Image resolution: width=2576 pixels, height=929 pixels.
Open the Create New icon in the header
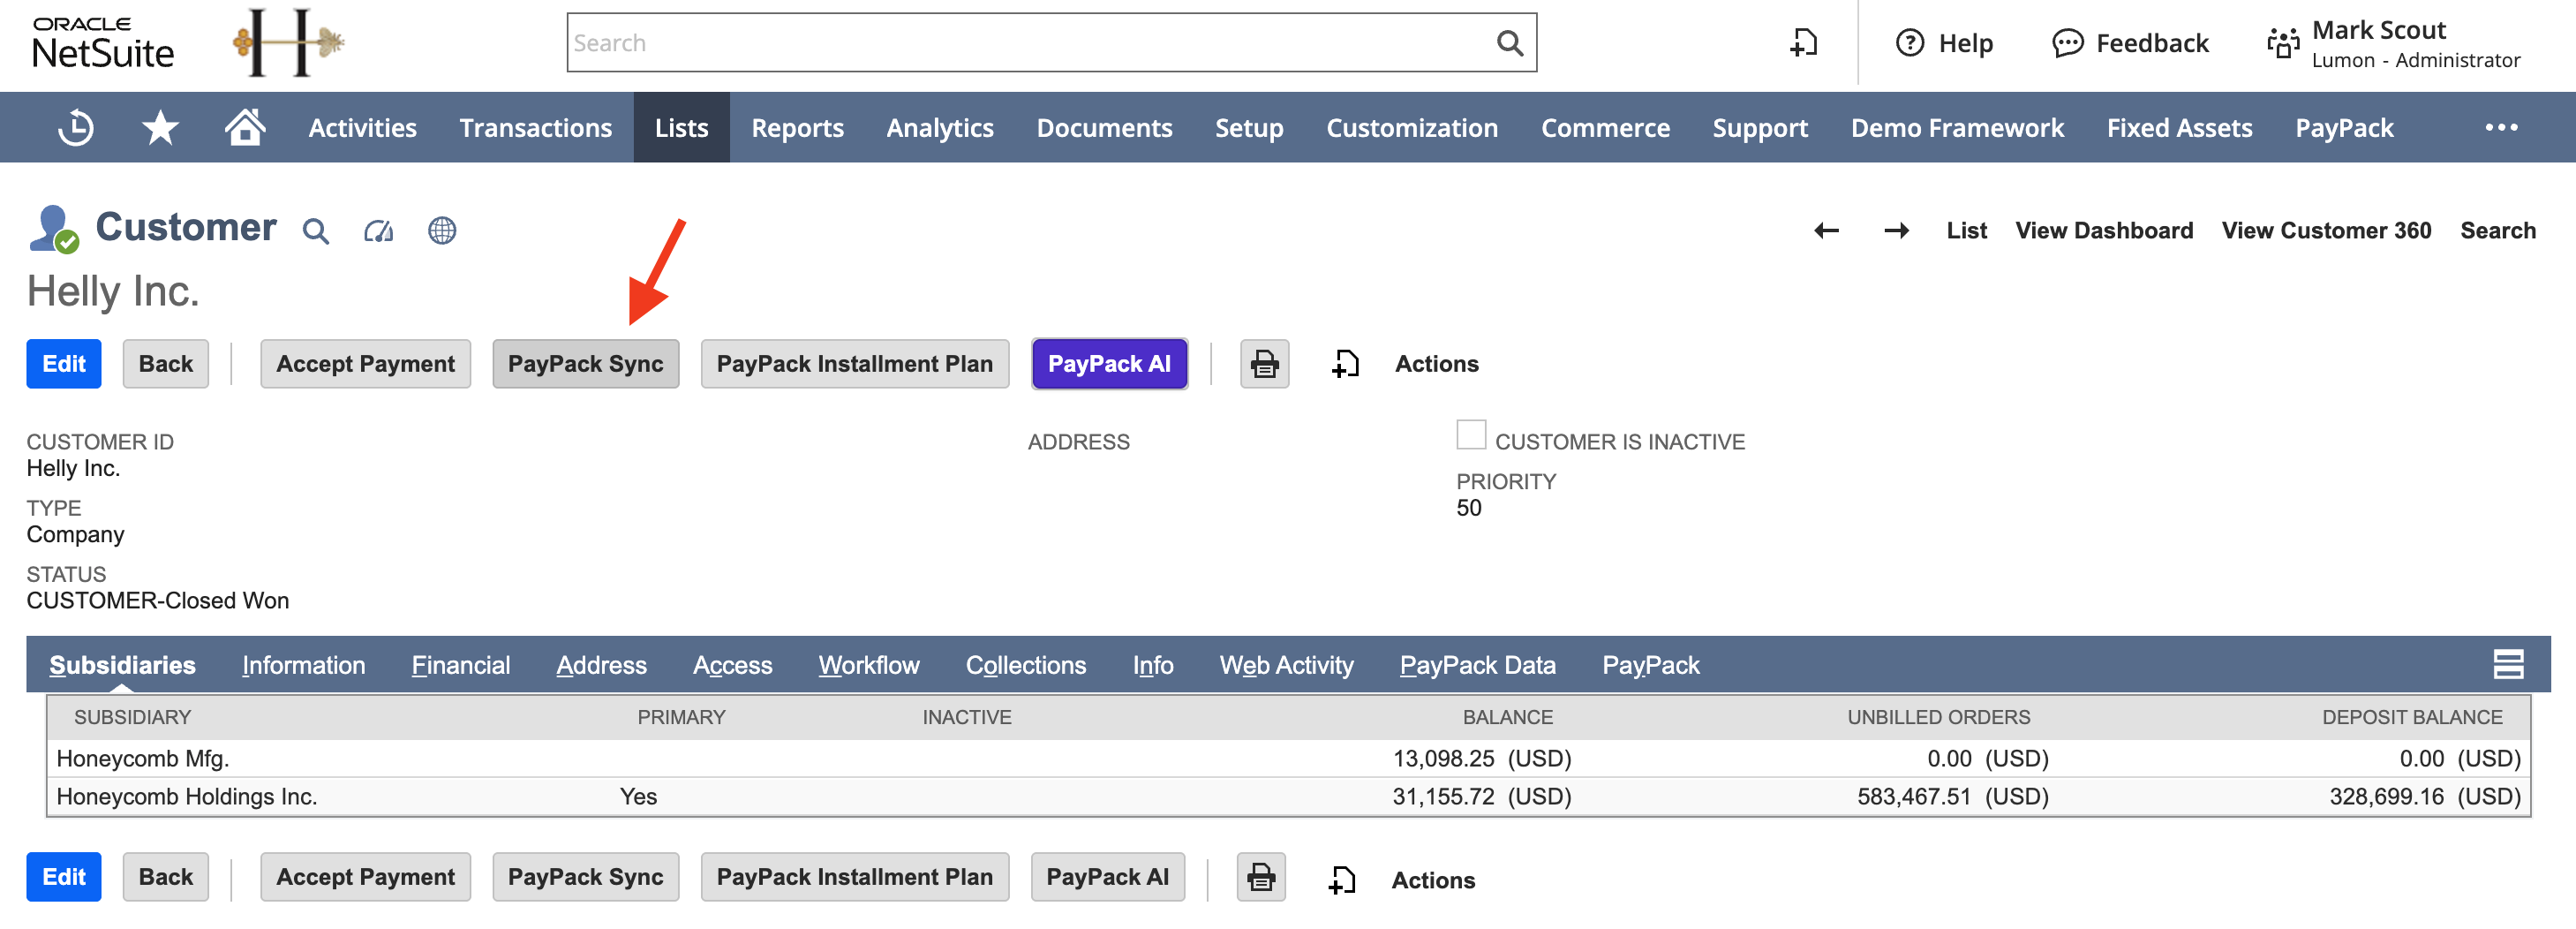pos(1803,43)
